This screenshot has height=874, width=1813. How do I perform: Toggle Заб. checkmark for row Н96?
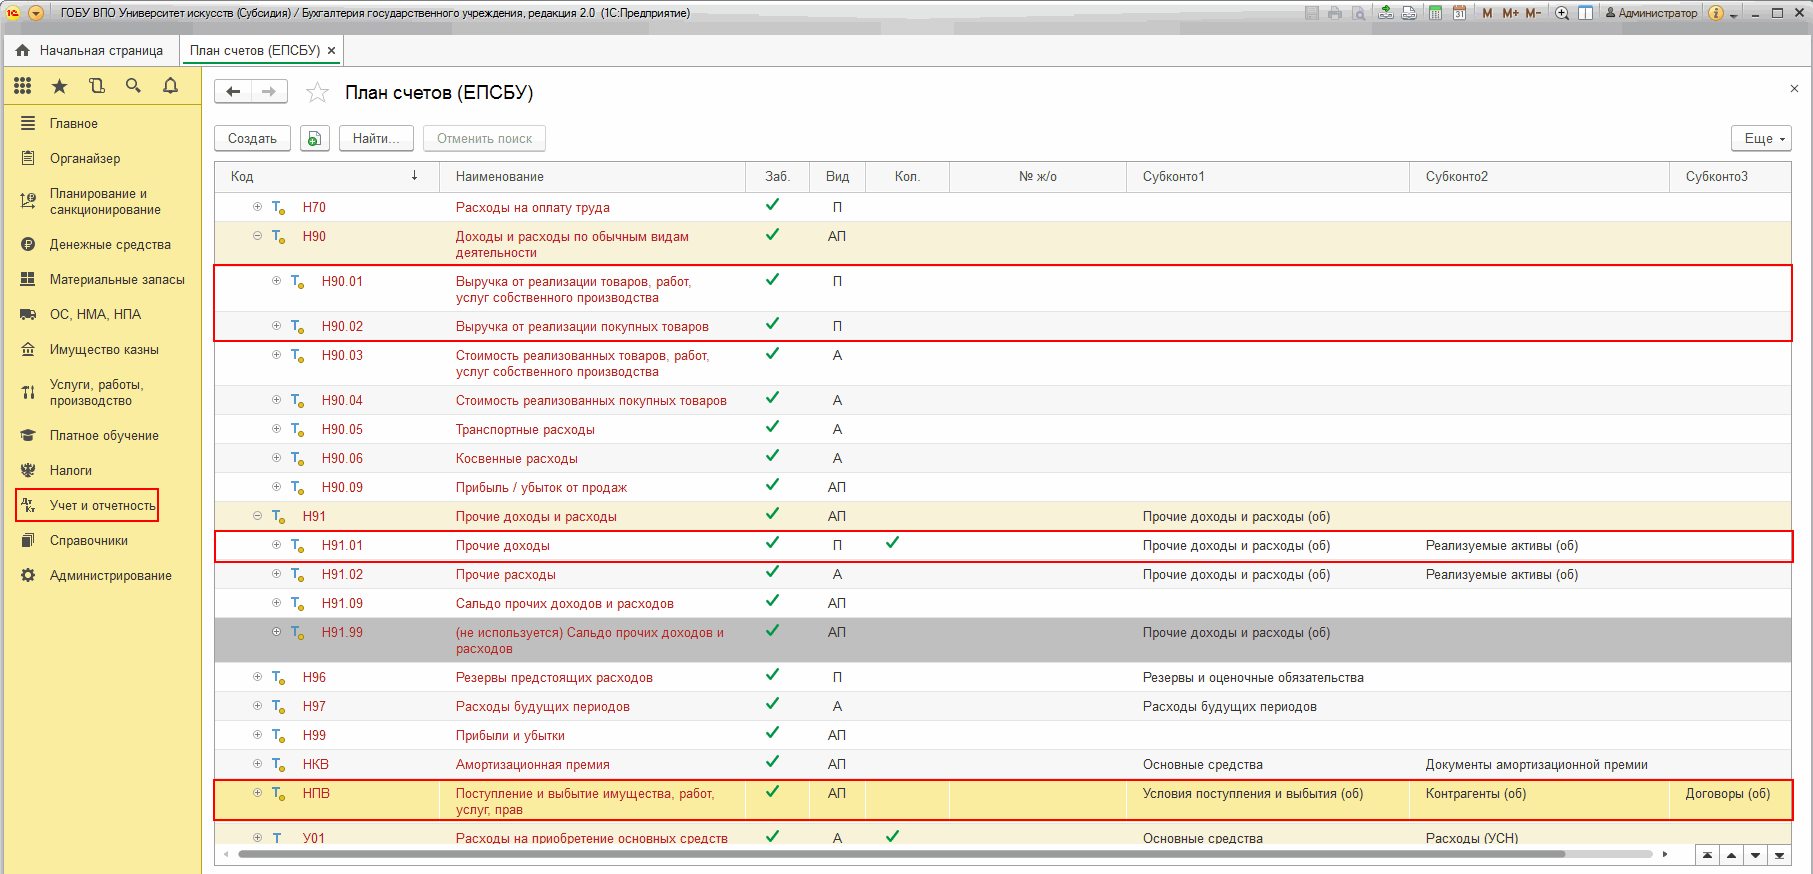[x=772, y=675]
